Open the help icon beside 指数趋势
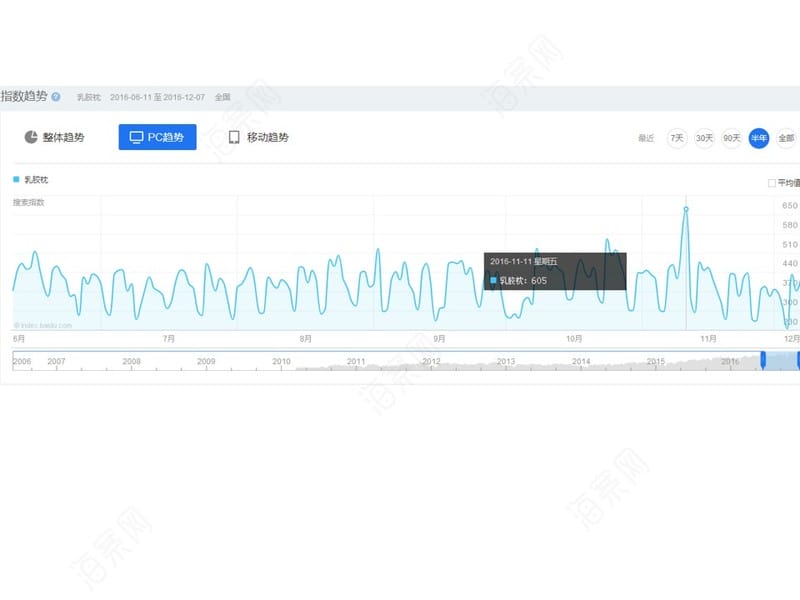 [x=56, y=96]
